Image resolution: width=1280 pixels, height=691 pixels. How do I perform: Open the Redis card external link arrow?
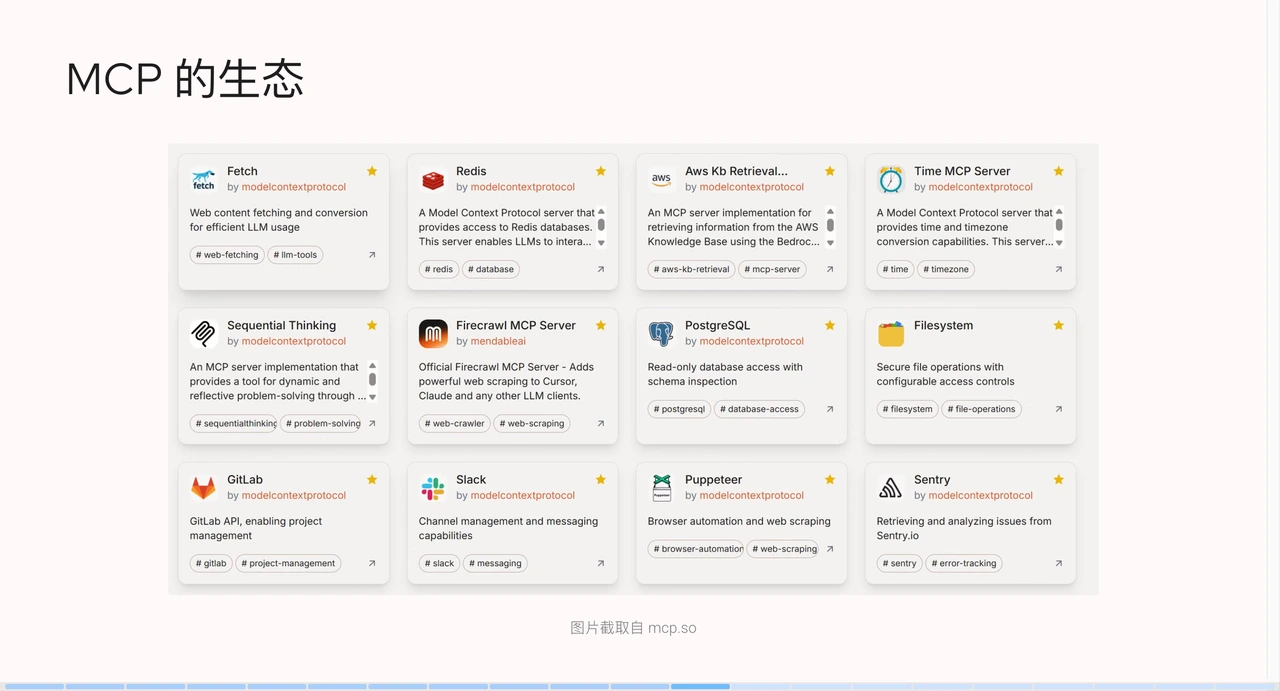point(601,269)
